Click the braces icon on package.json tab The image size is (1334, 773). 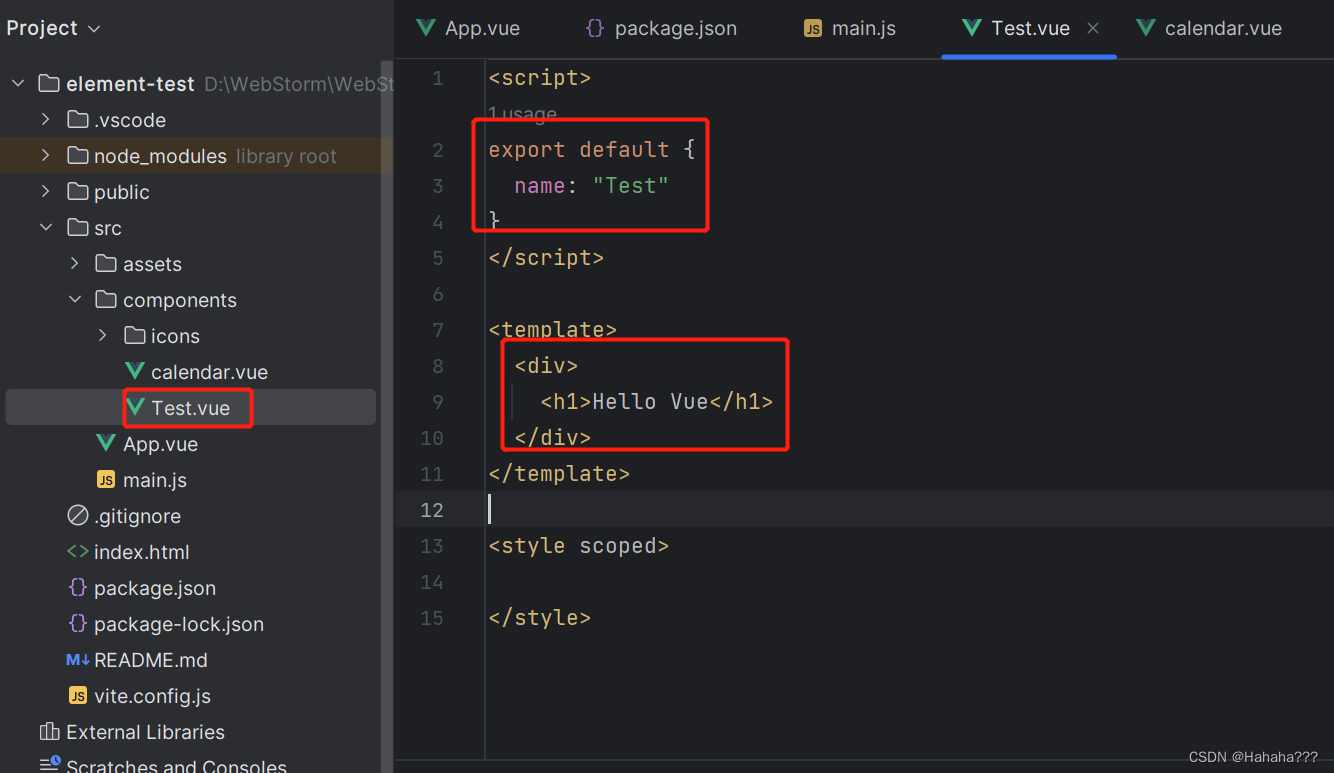click(x=595, y=28)
